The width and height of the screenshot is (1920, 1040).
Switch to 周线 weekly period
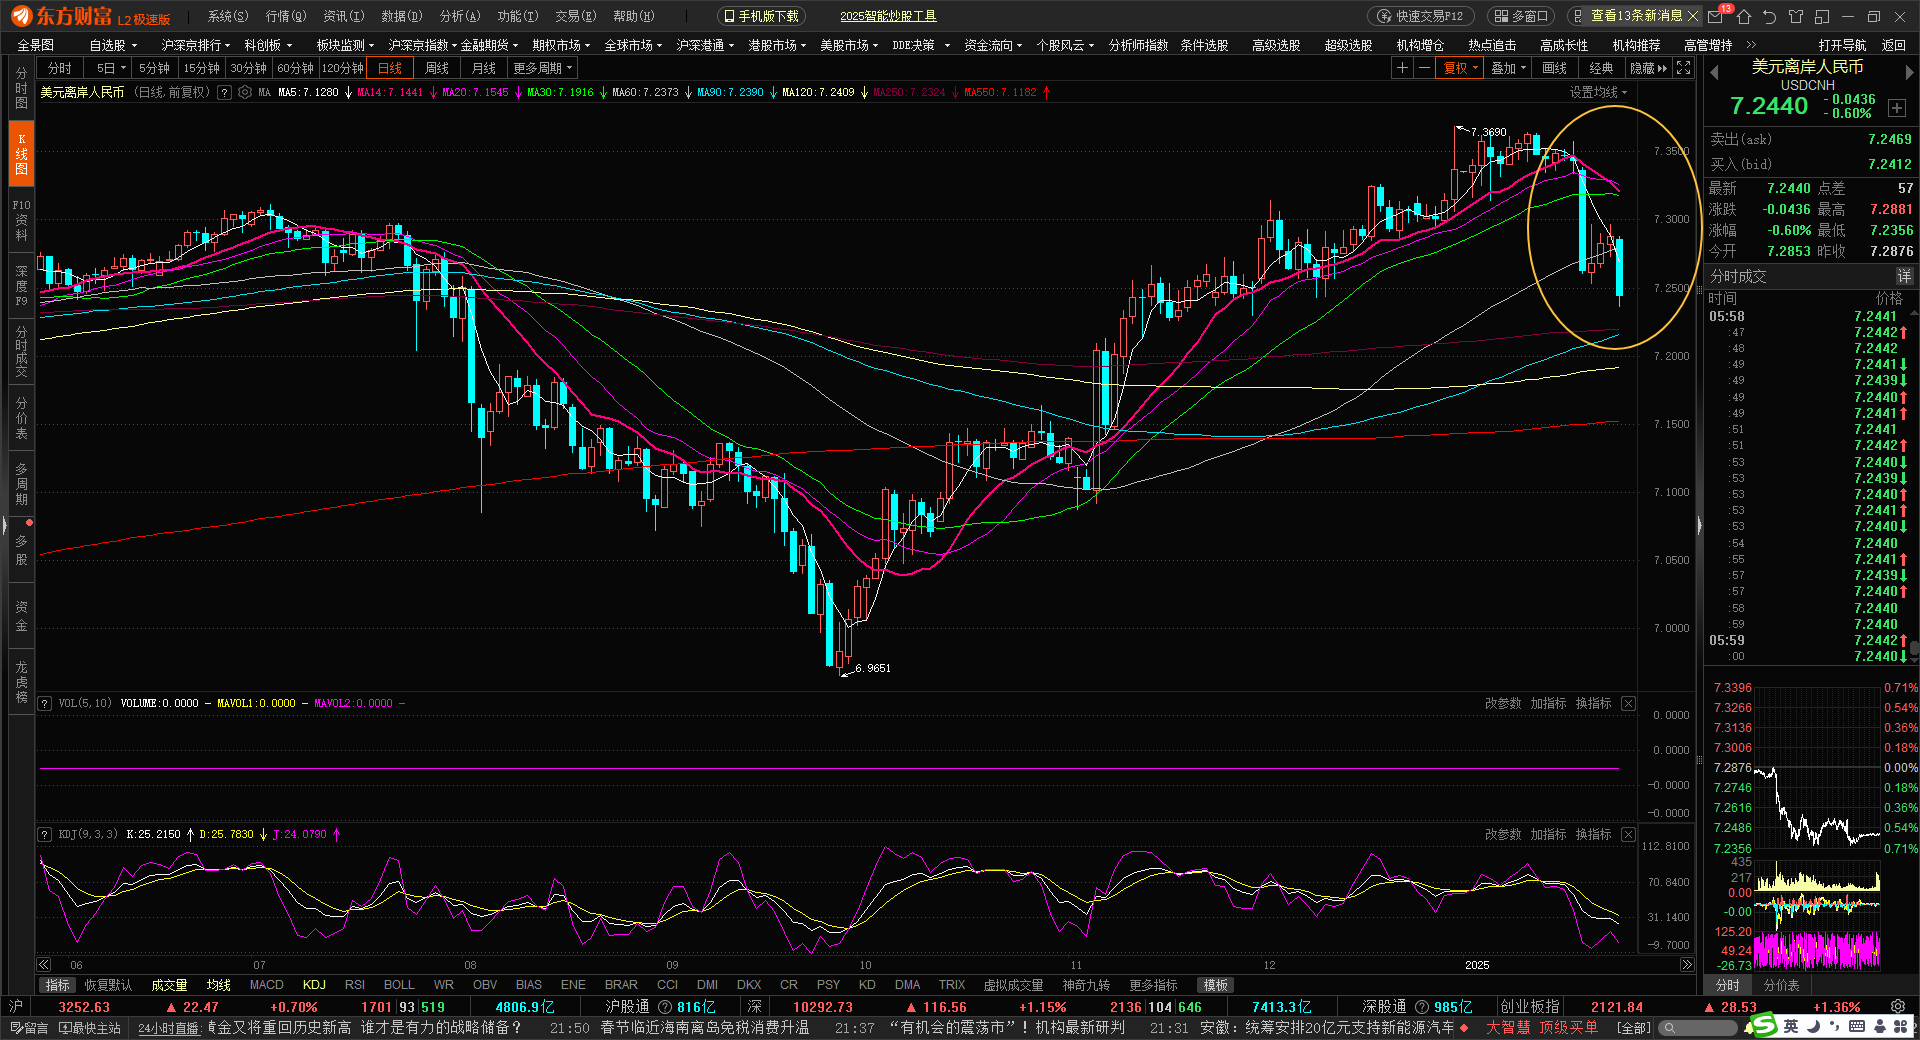click(x=437, y=68)
